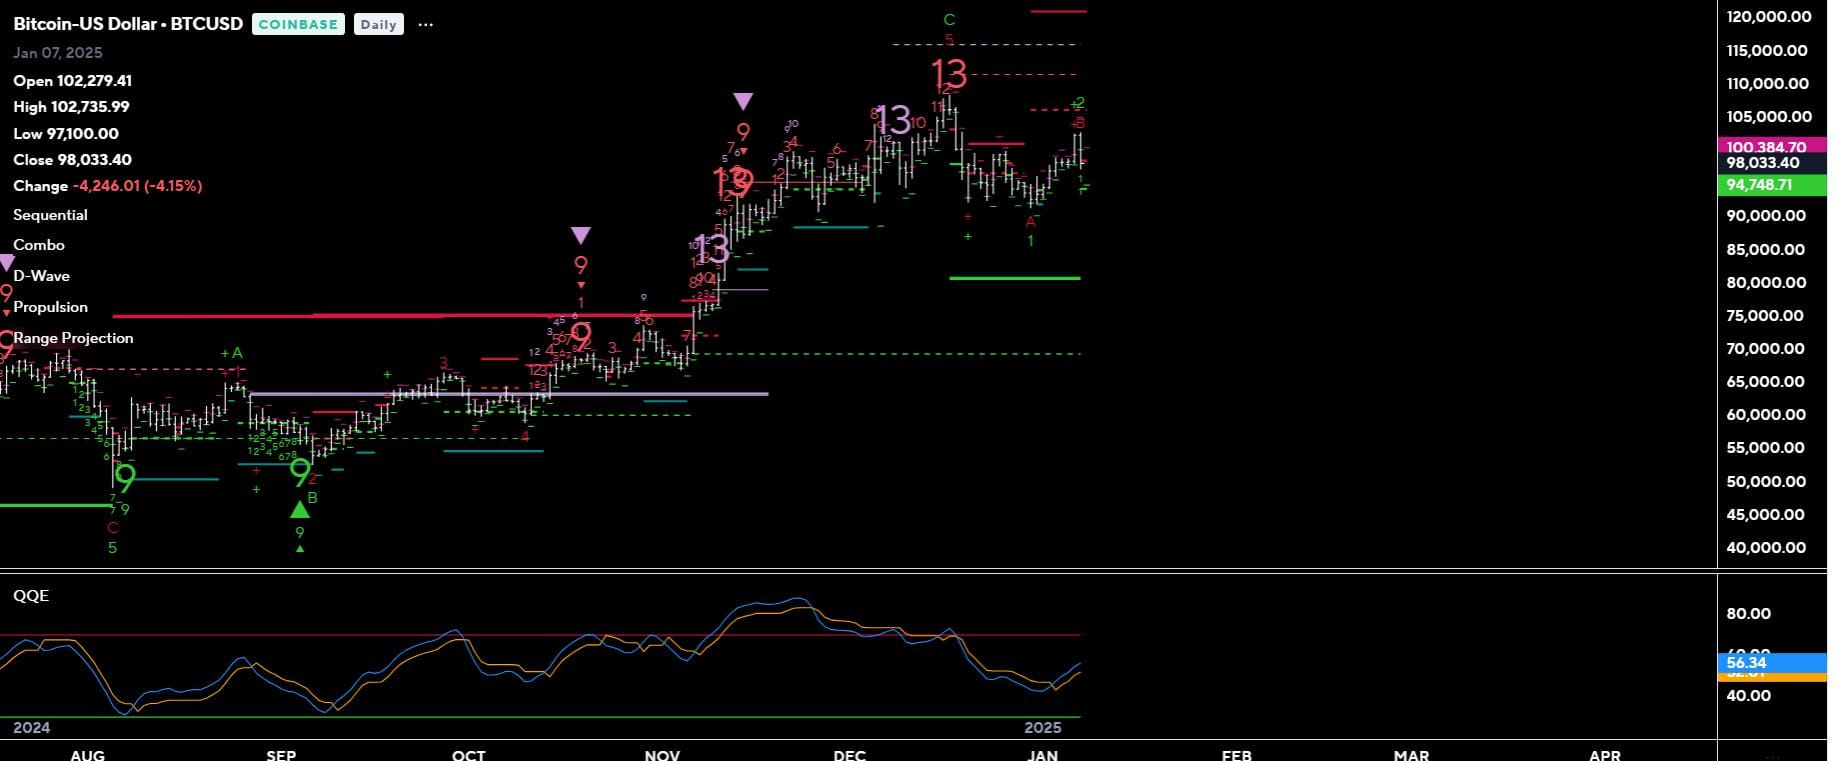Image resolution: width=1834 pixels, height=761 pixels.
Task: Click the large red 13 at December peak
Action: [948, 74]
